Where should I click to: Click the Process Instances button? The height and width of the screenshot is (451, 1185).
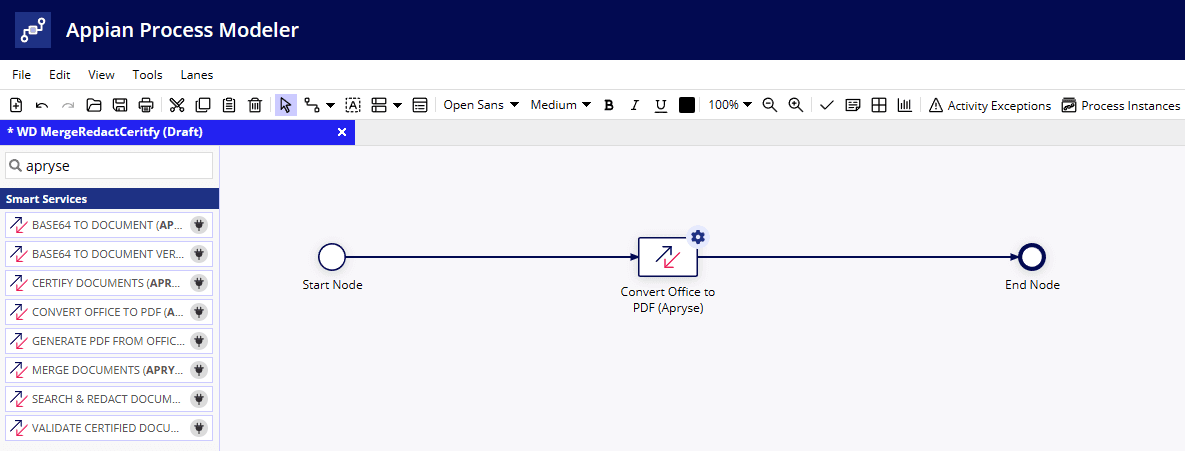(x=1121, y=105)
